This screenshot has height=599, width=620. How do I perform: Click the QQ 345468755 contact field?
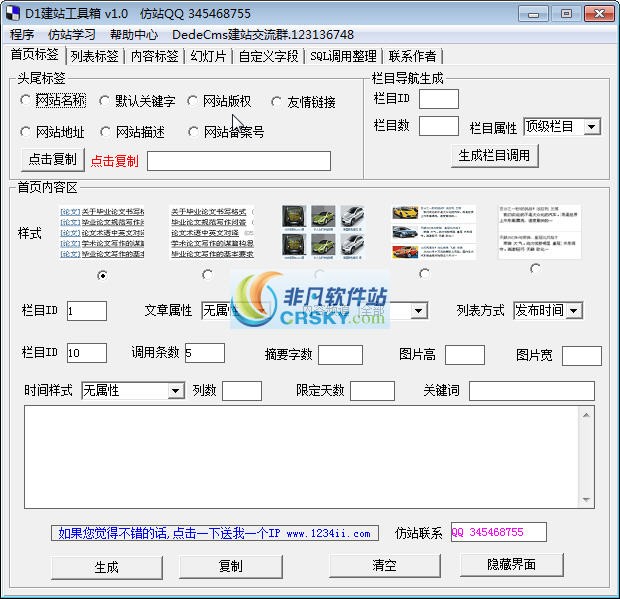click(x=499, y=532)
